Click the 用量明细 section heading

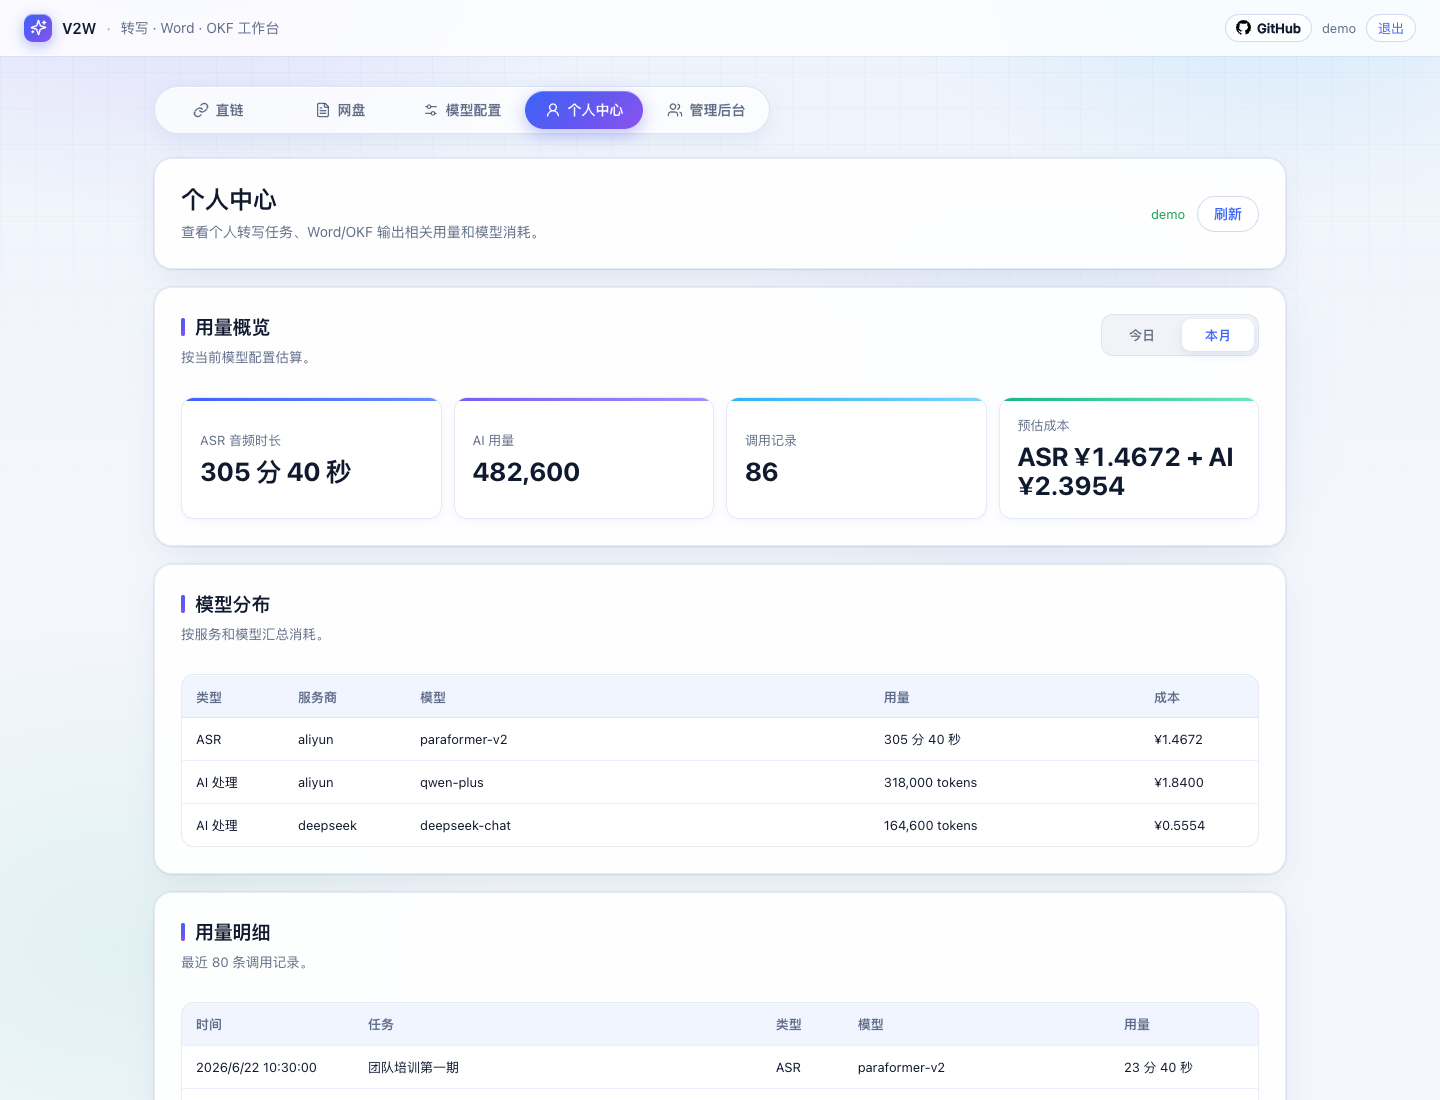click(232, 932)
